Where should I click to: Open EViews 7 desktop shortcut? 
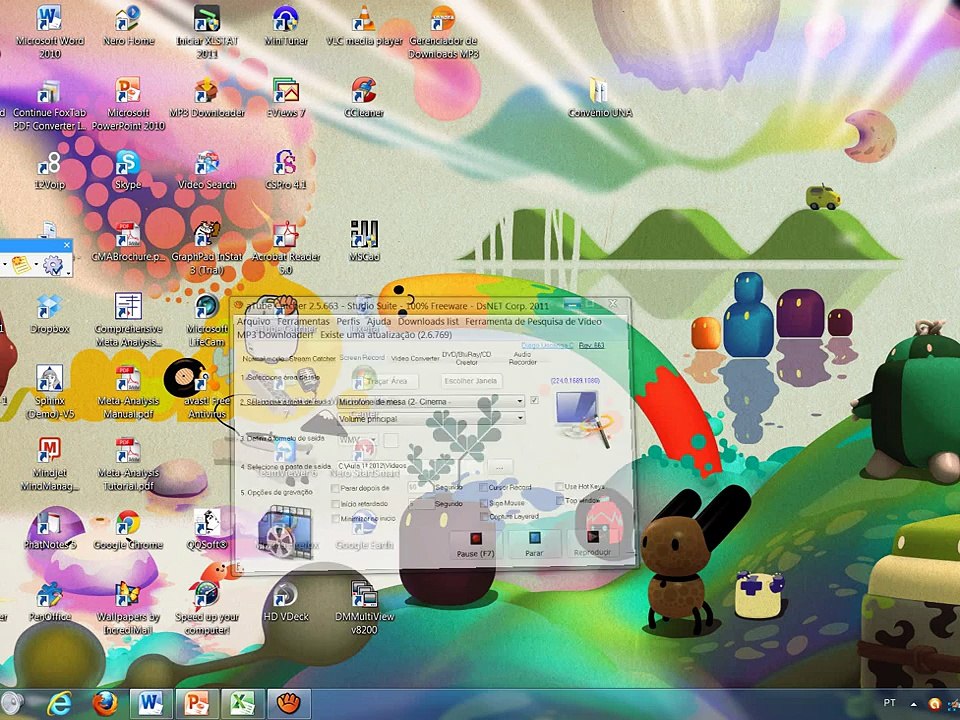coord(285,97)
